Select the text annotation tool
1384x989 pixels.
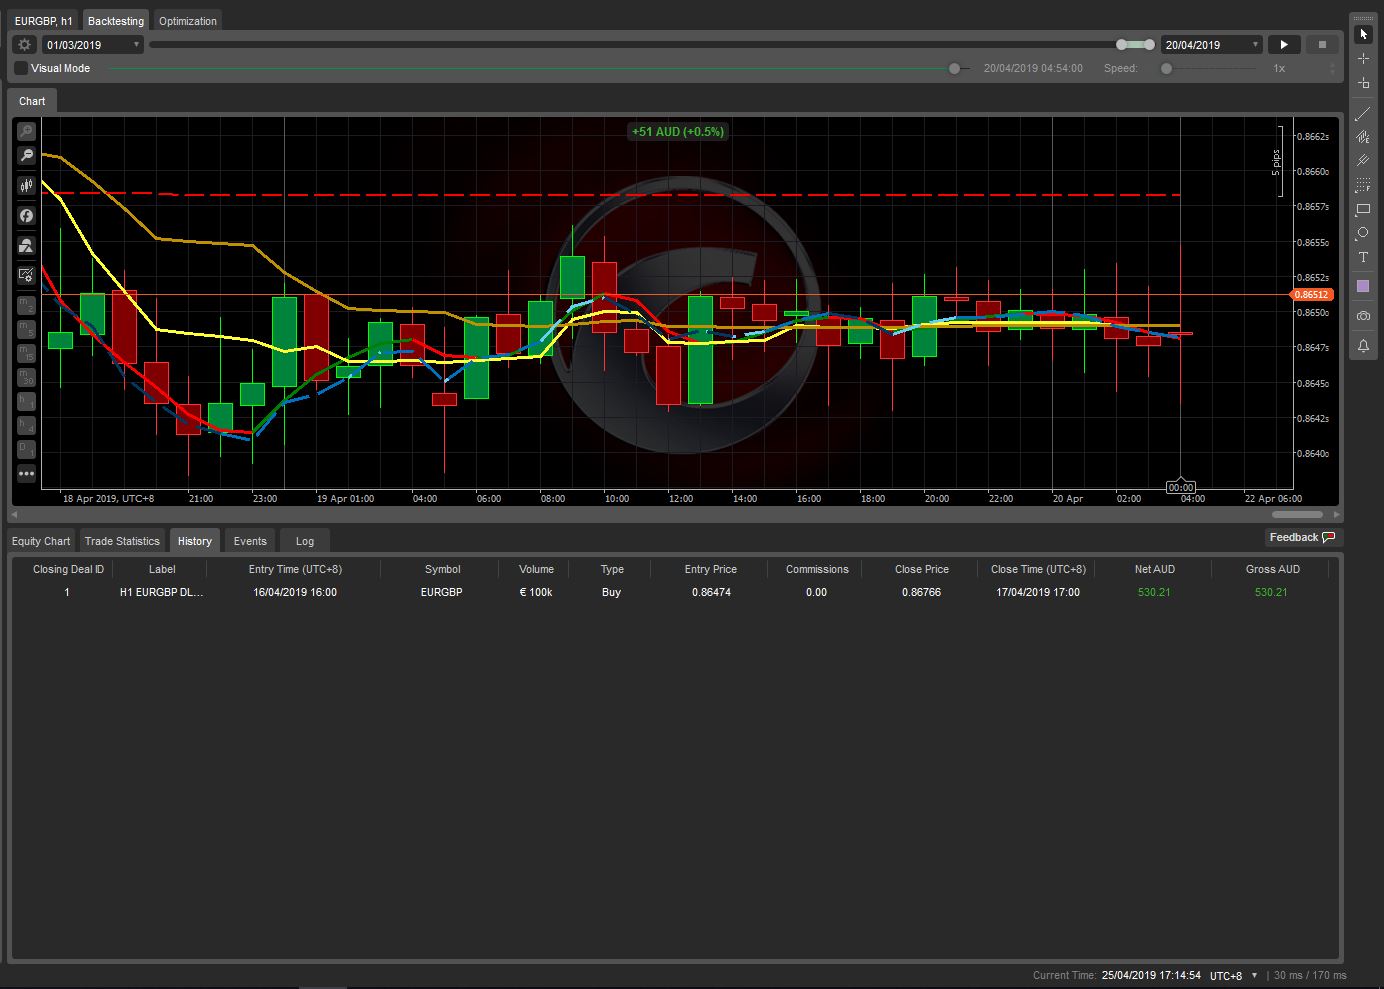click(x=1363, y=257)
